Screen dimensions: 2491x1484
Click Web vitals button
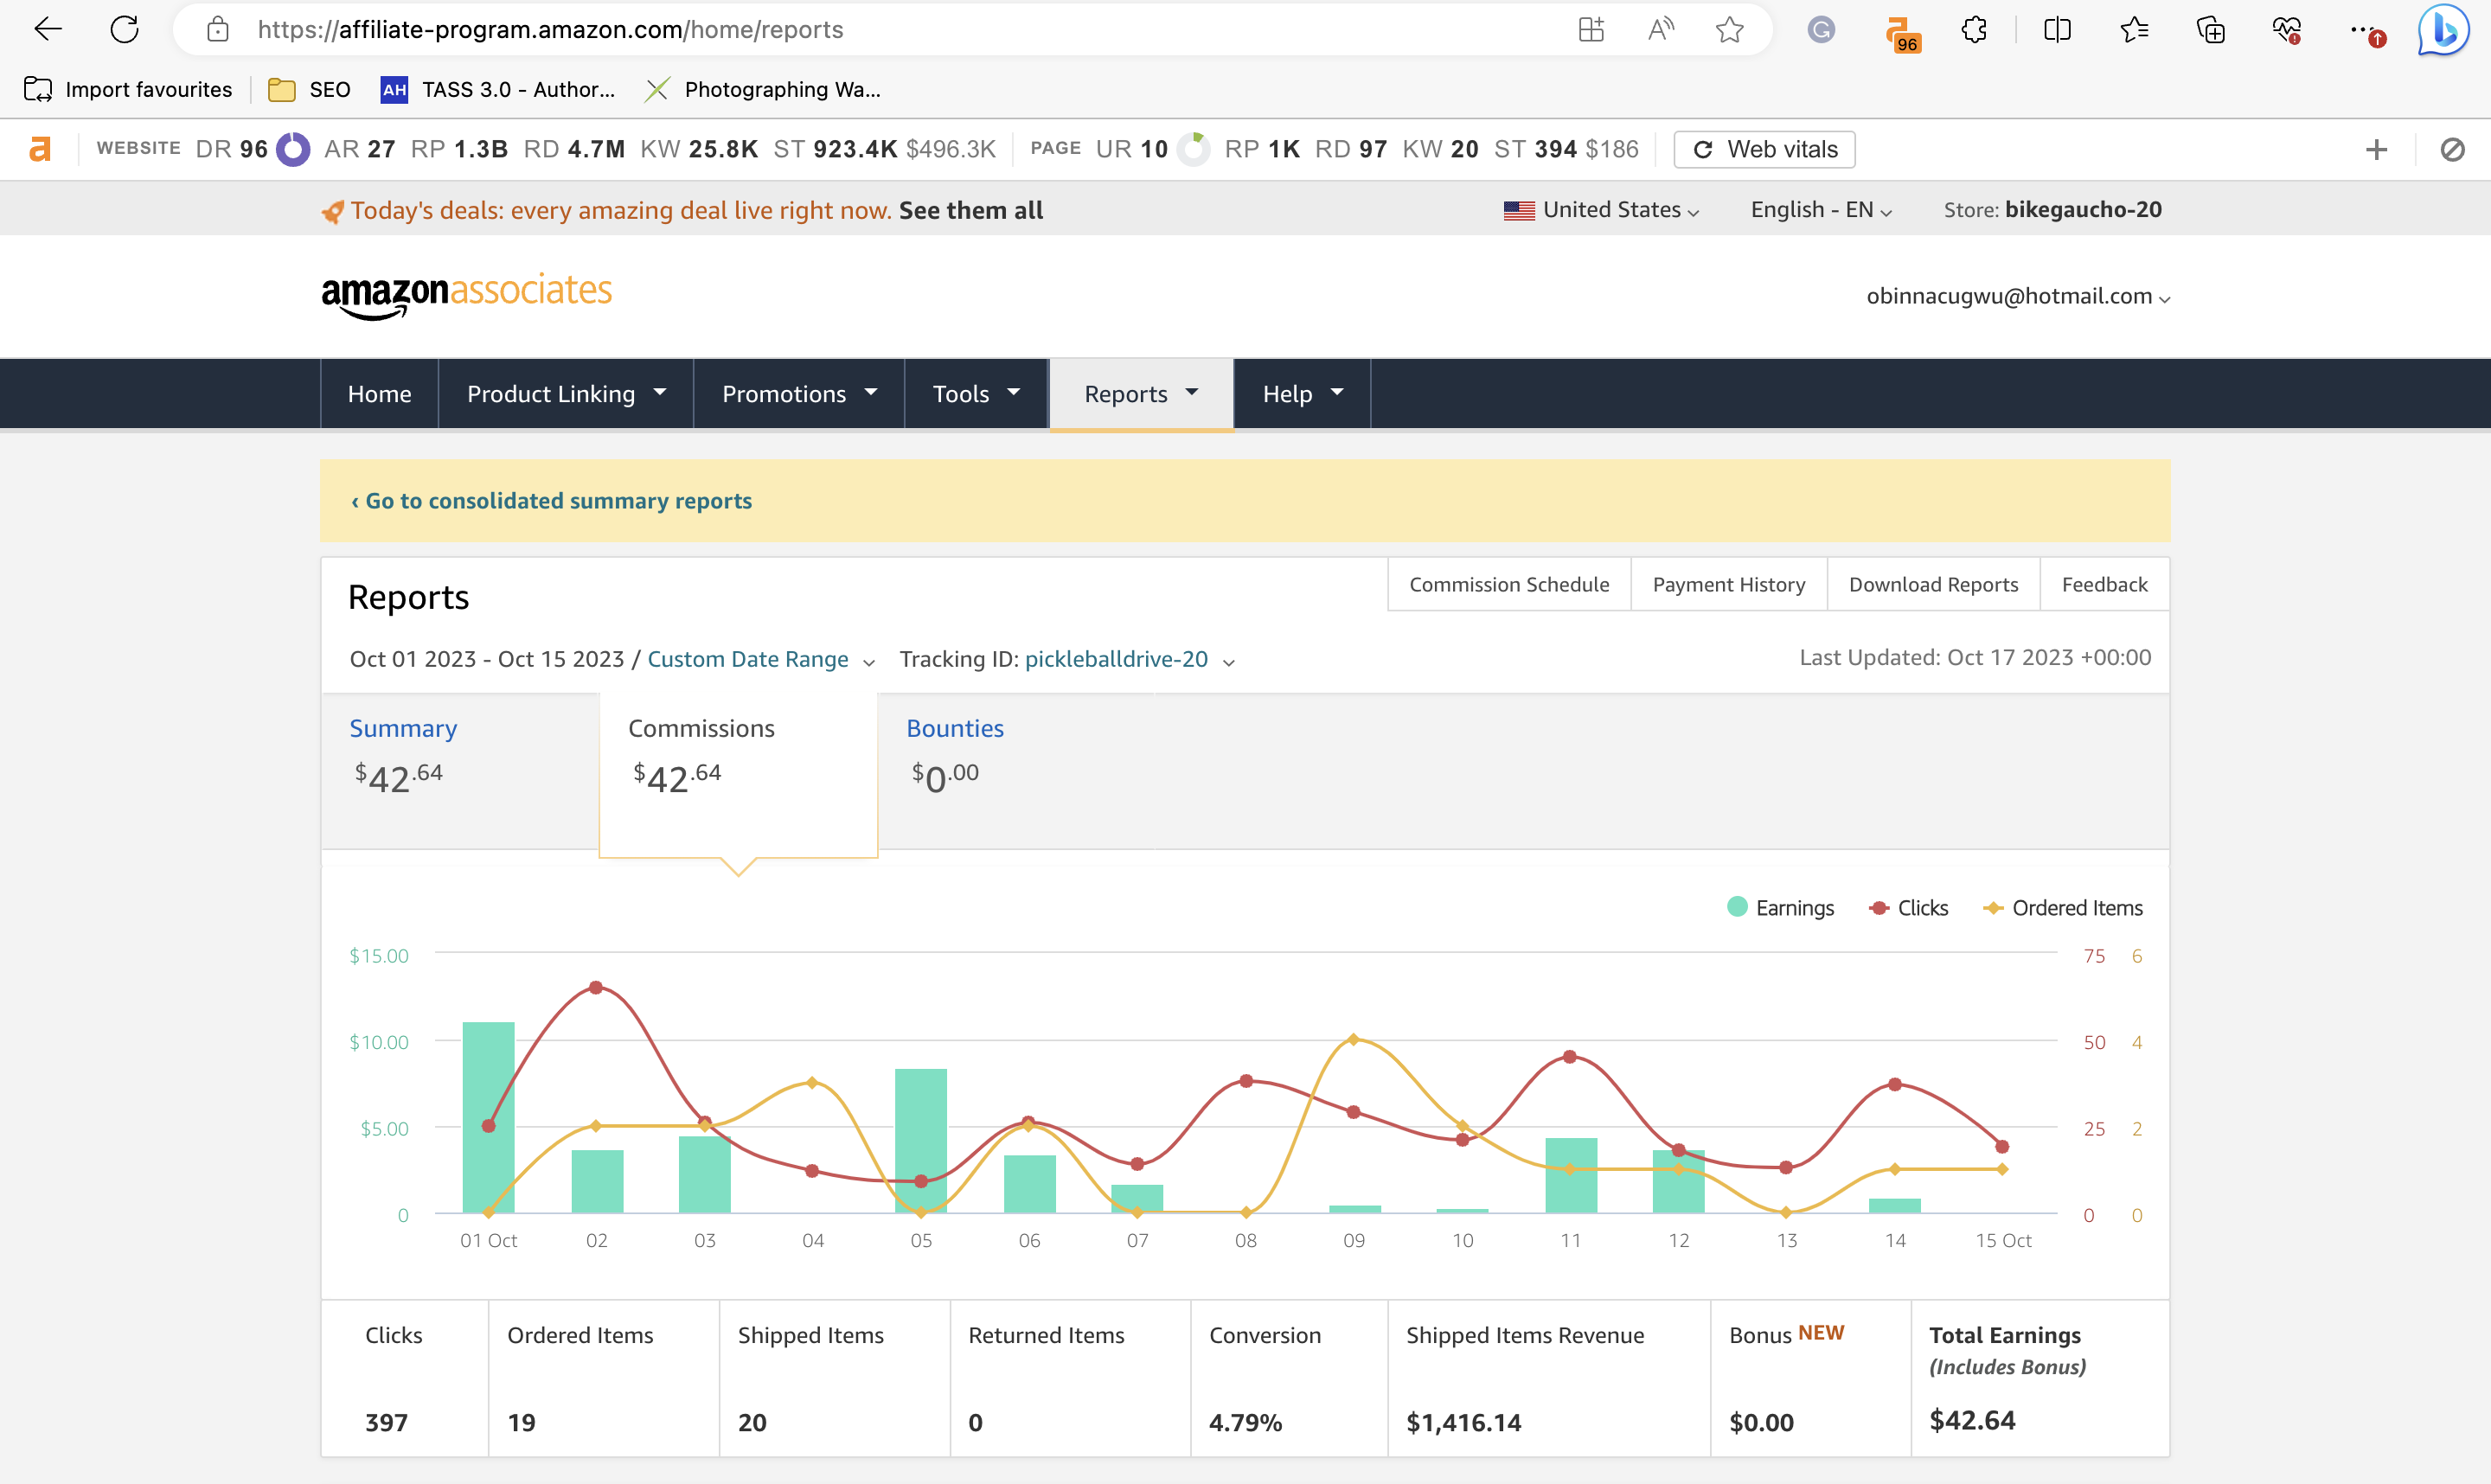point(1765,149)
